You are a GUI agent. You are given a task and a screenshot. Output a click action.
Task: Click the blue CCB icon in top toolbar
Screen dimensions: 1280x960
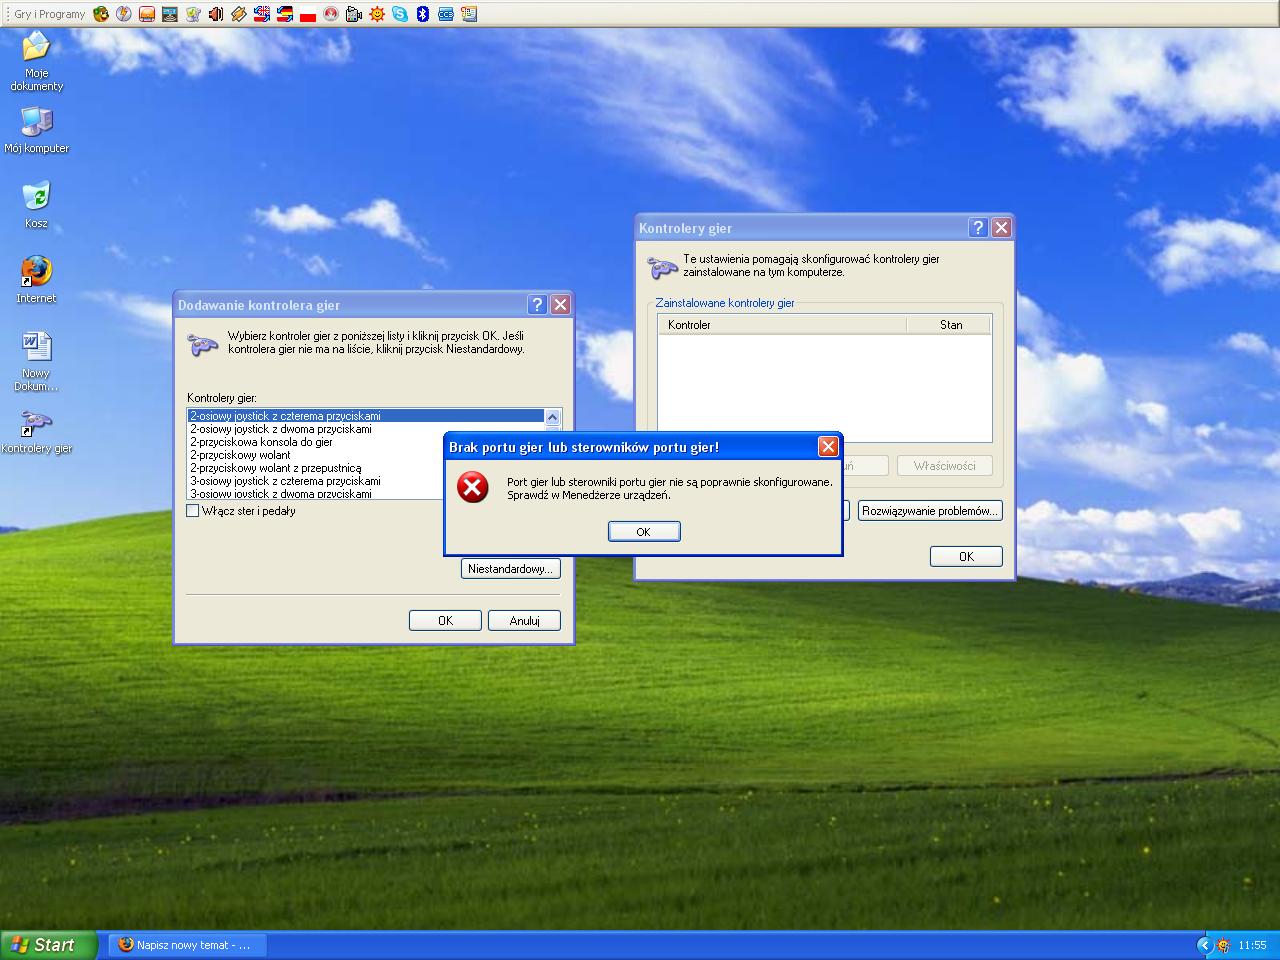446,14
